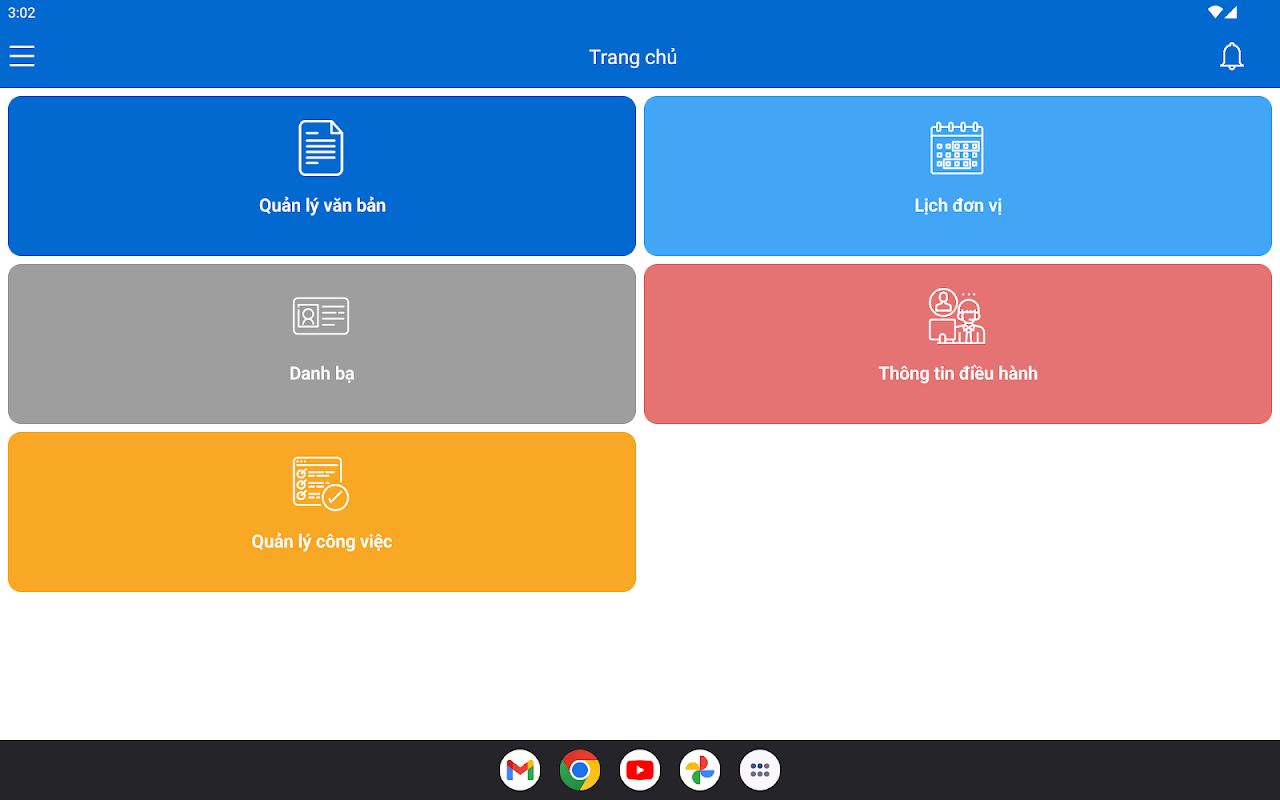Tap the checklist icon in Quản lý công việc
Screen dimensions: 1280x800
coord(321,484)
